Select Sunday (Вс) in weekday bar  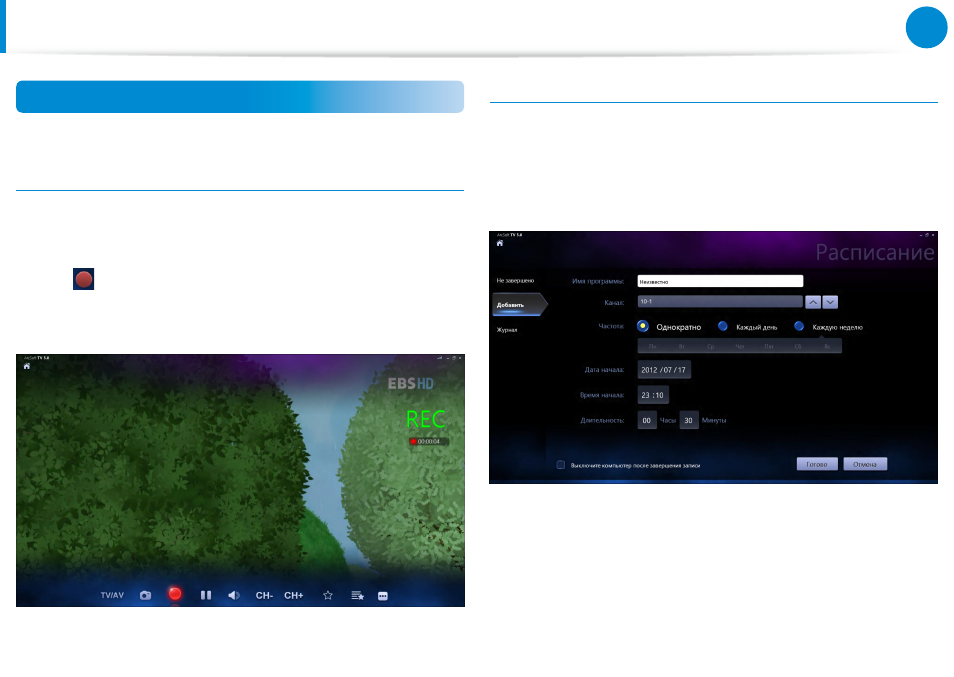coord(827,346)
